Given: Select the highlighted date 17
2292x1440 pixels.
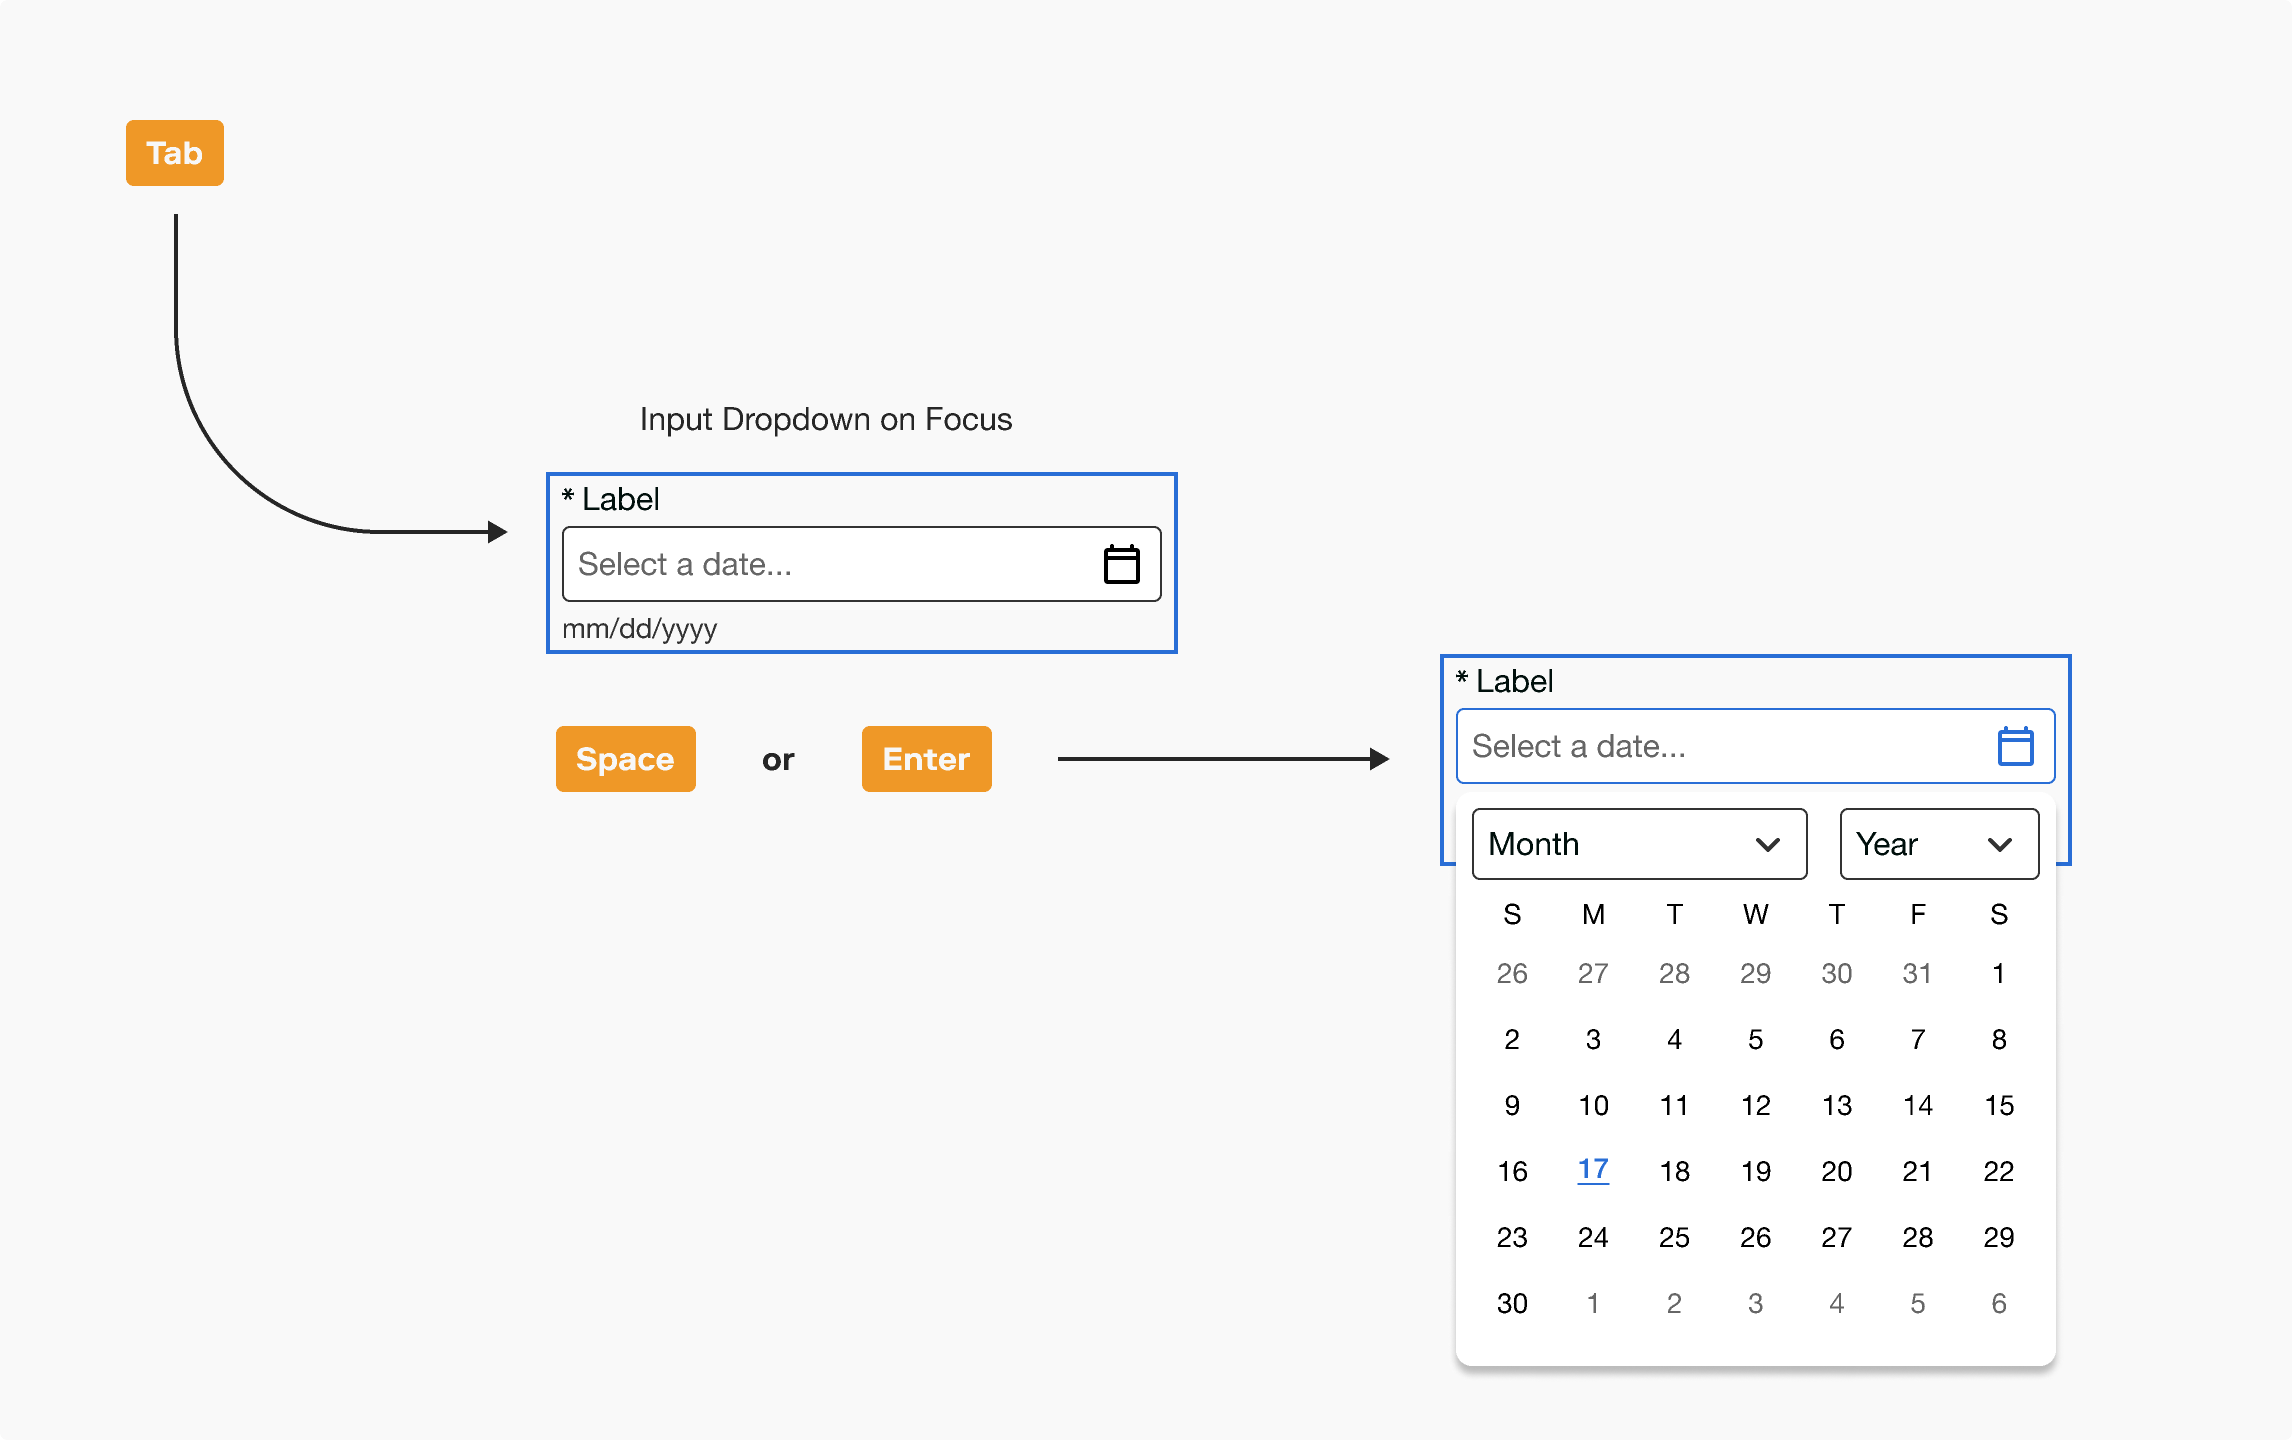Looking at the screenshot, I should (x=1593, y=1170).
